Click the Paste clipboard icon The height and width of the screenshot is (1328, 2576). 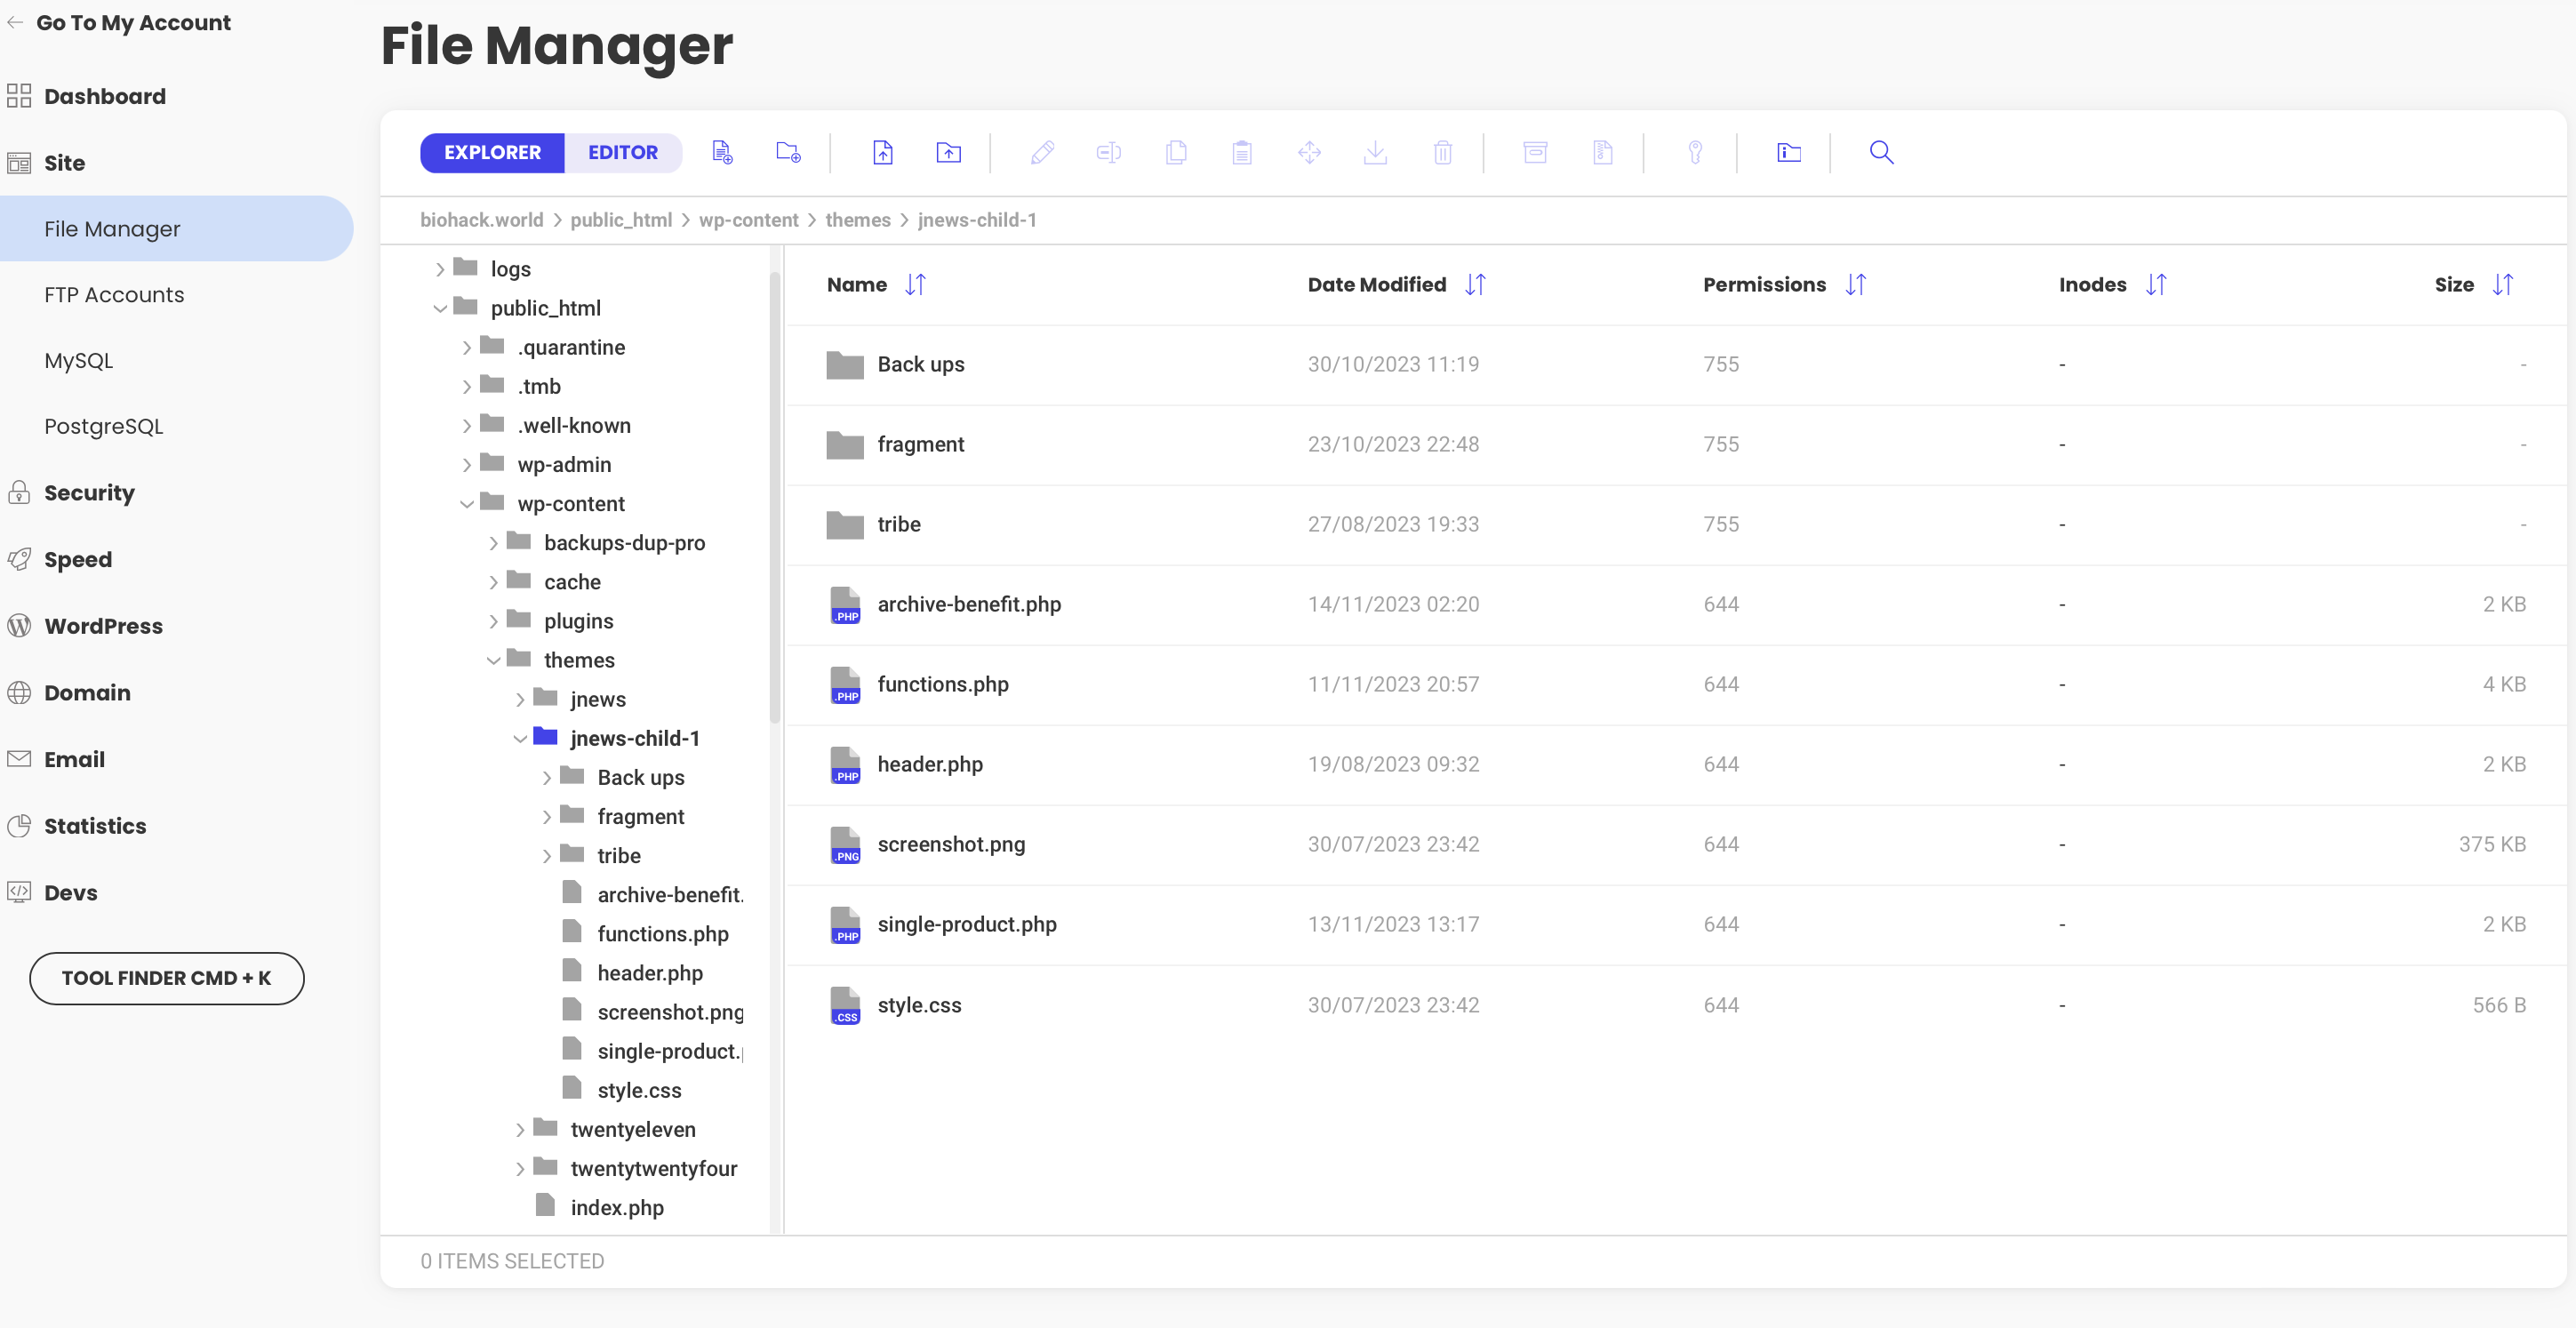coord(1242,152)
